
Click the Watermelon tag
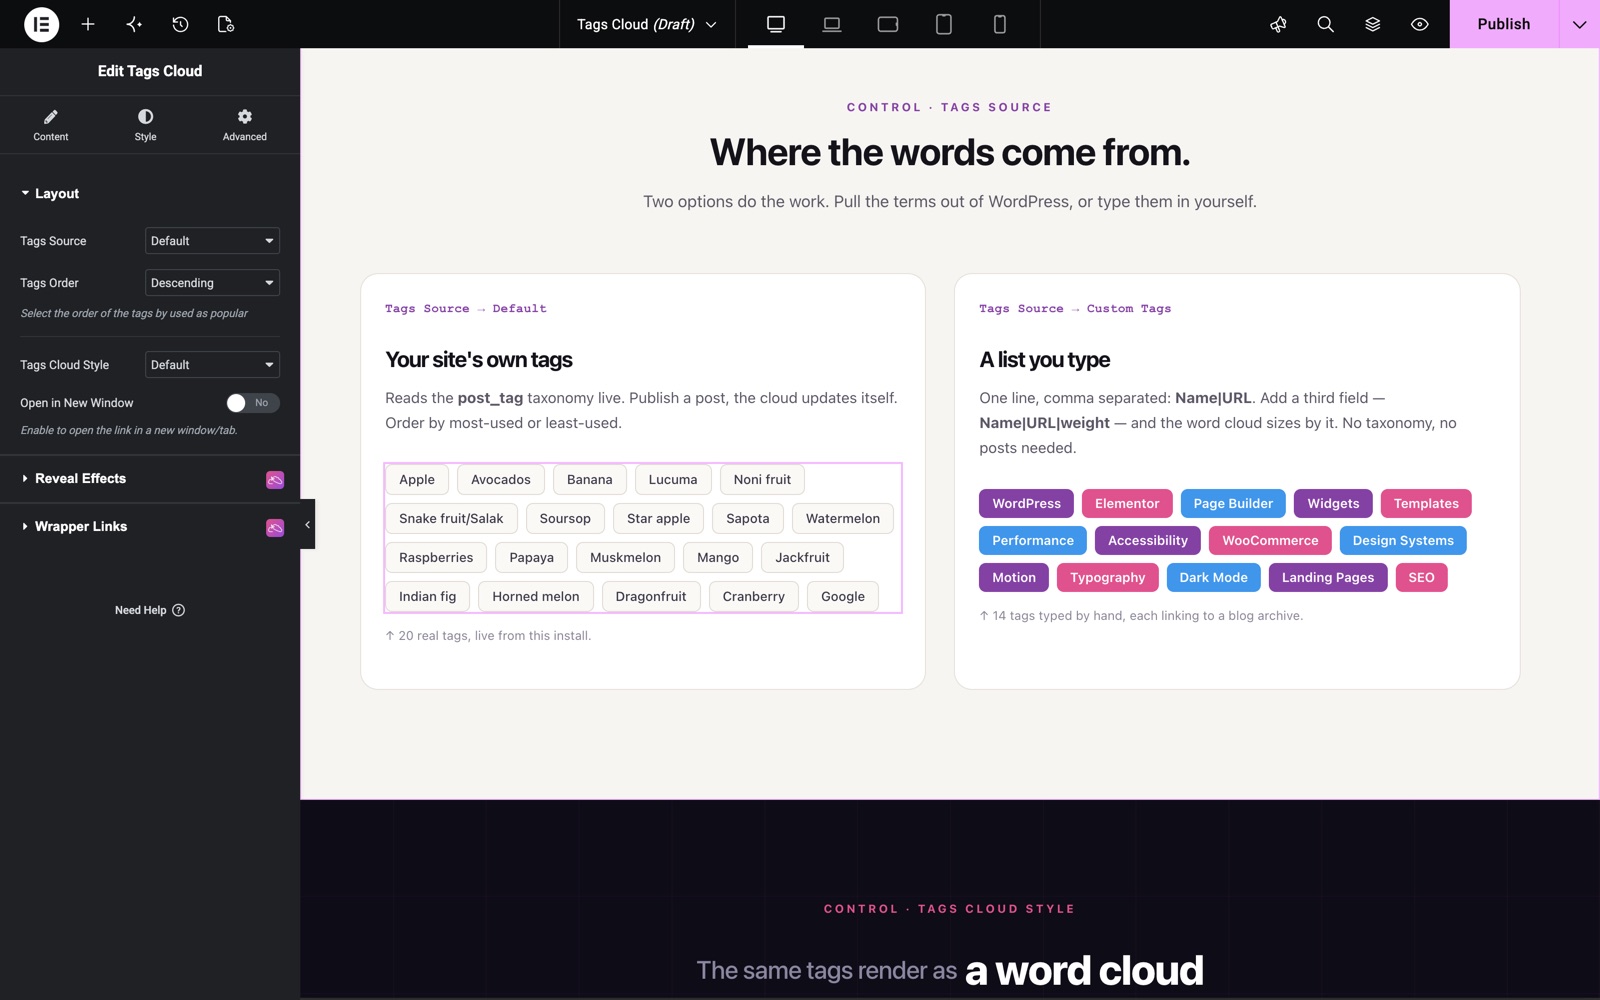click(843, 519)
